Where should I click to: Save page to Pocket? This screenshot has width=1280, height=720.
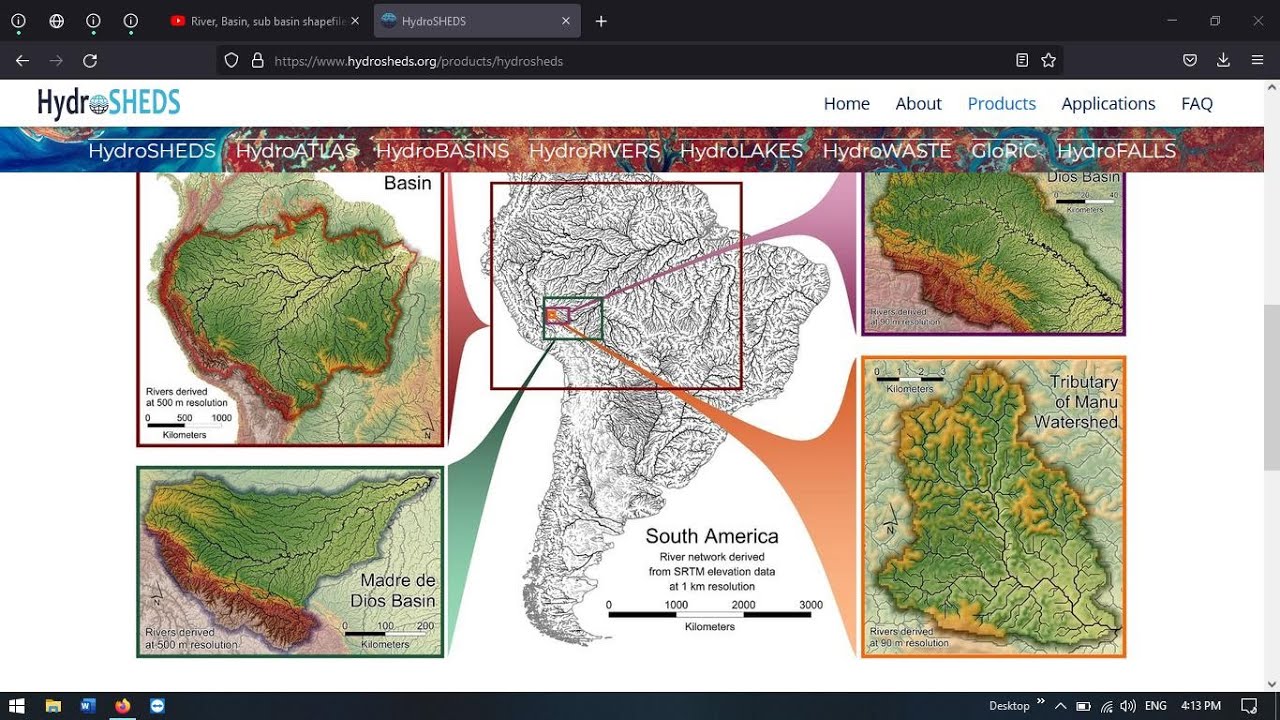pos(1190,61)
